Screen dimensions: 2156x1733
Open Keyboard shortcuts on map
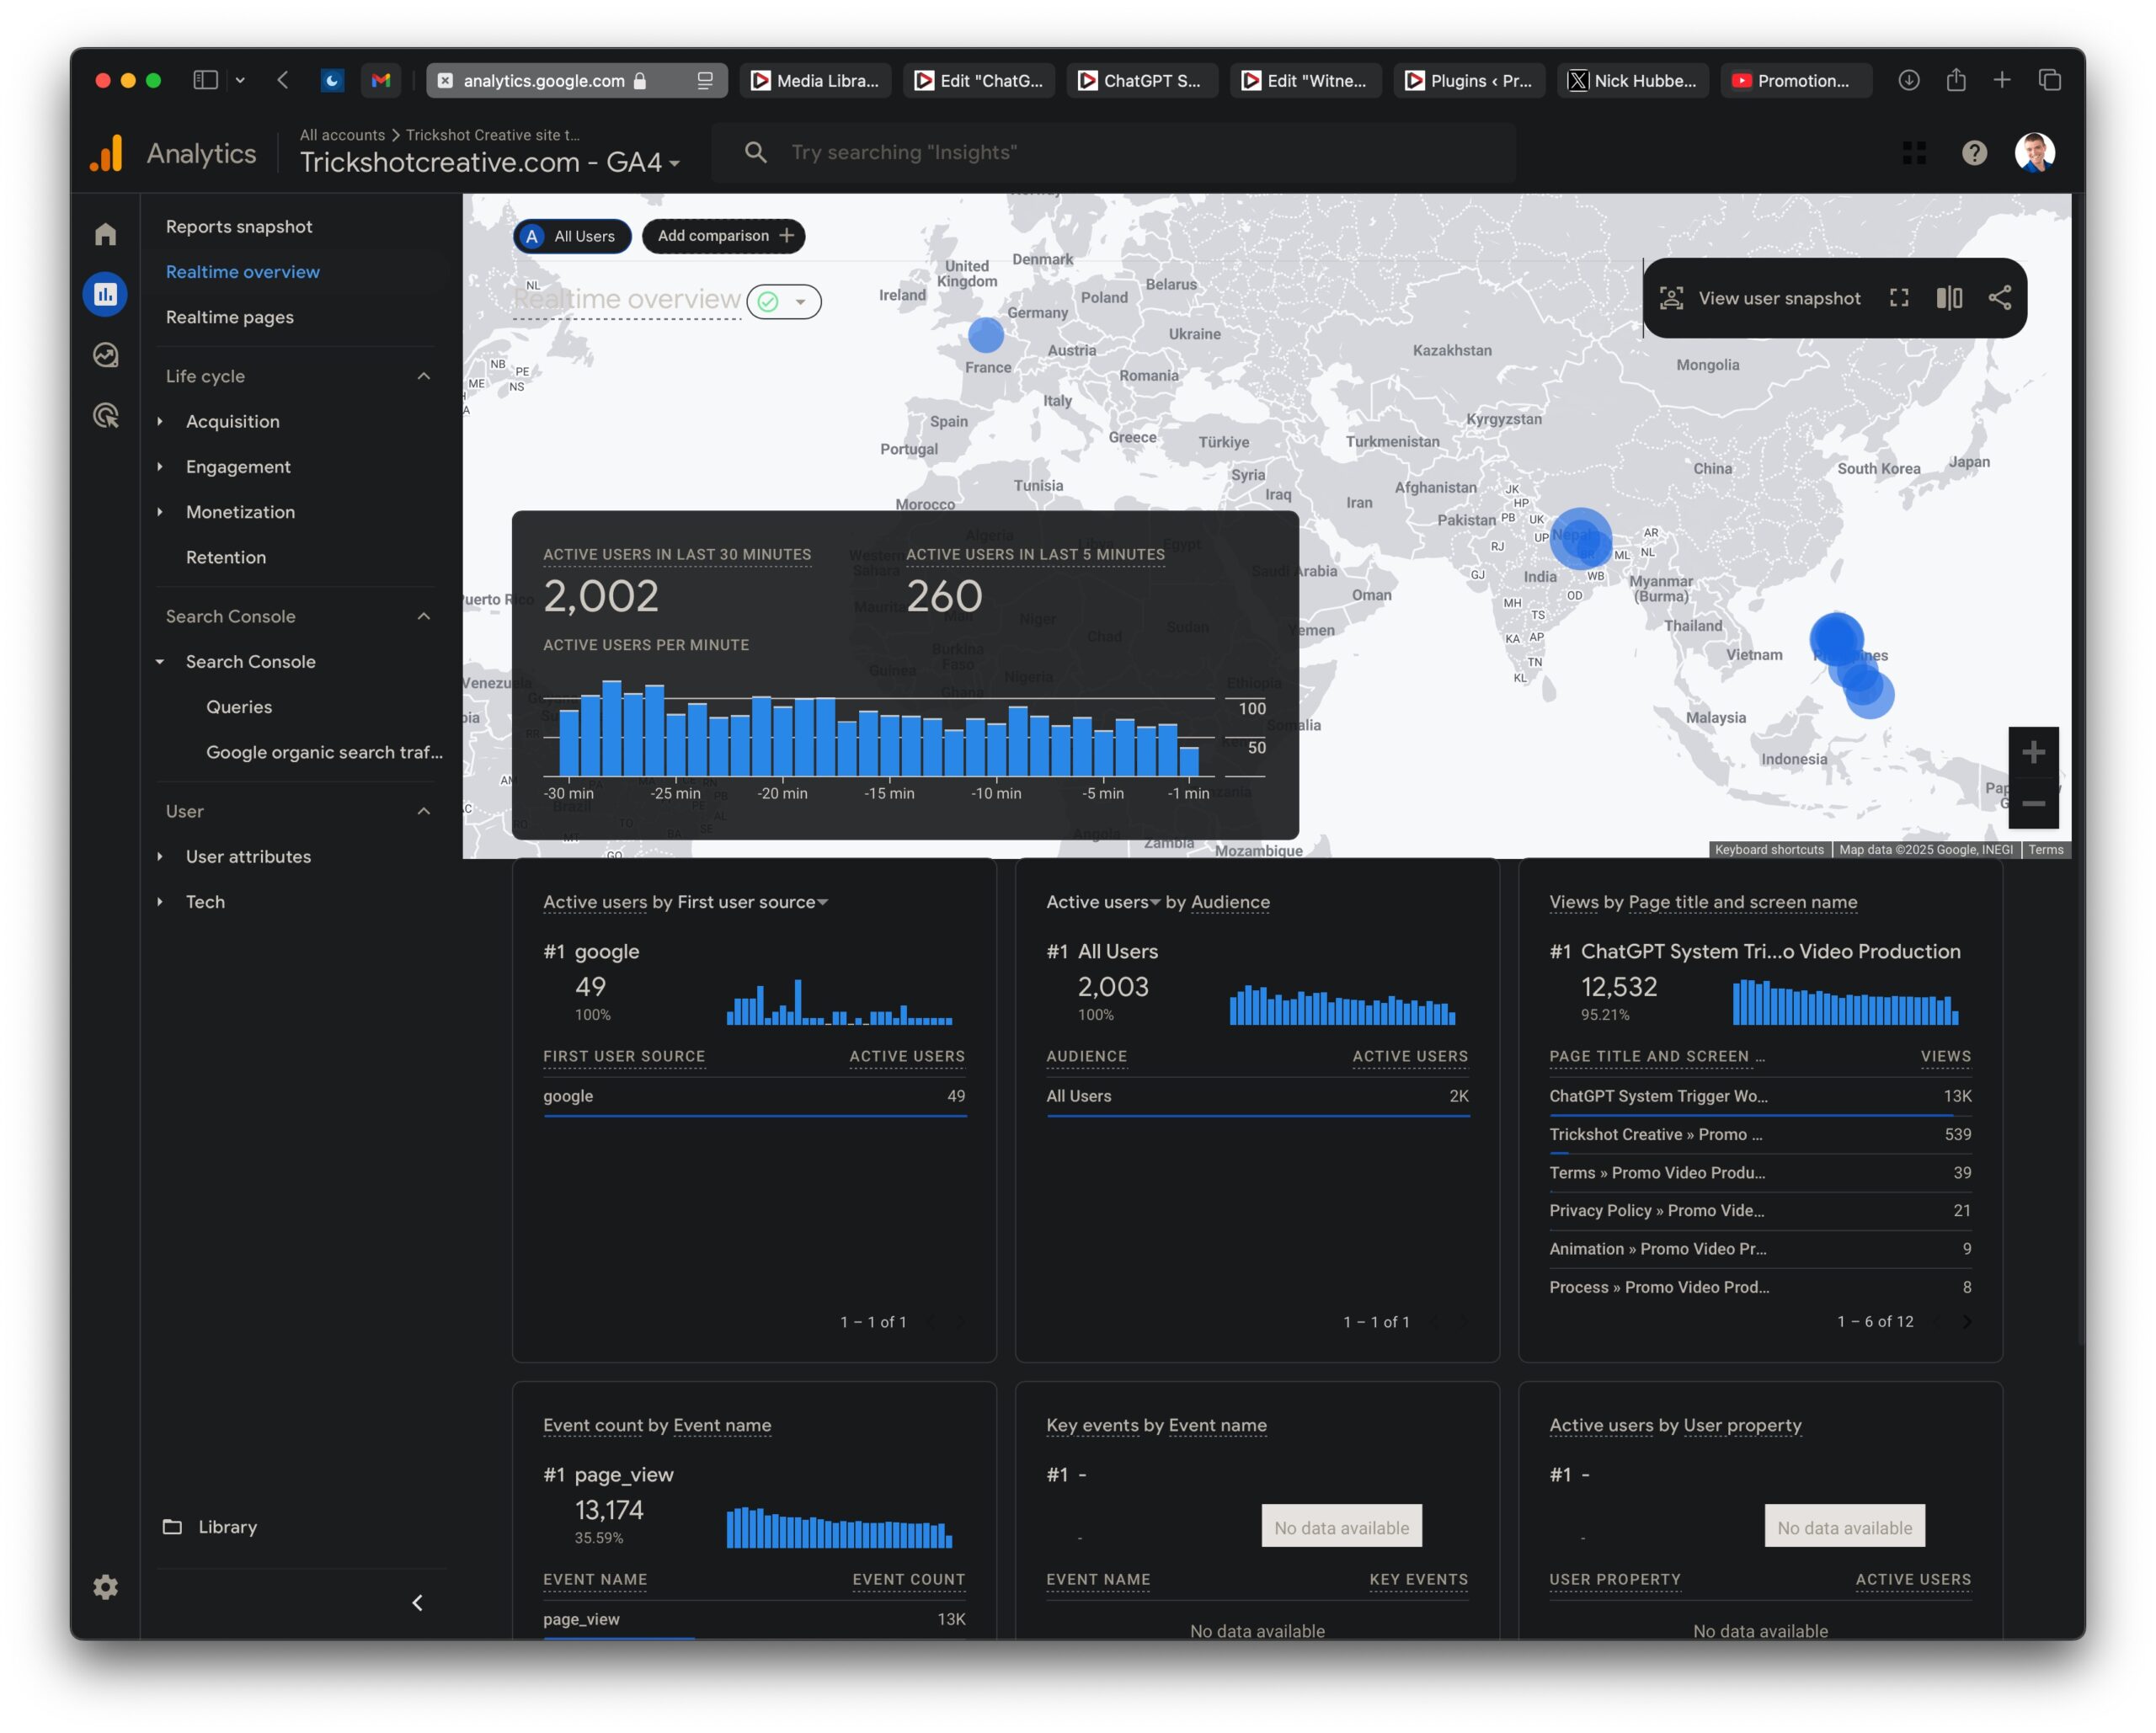1769,850
